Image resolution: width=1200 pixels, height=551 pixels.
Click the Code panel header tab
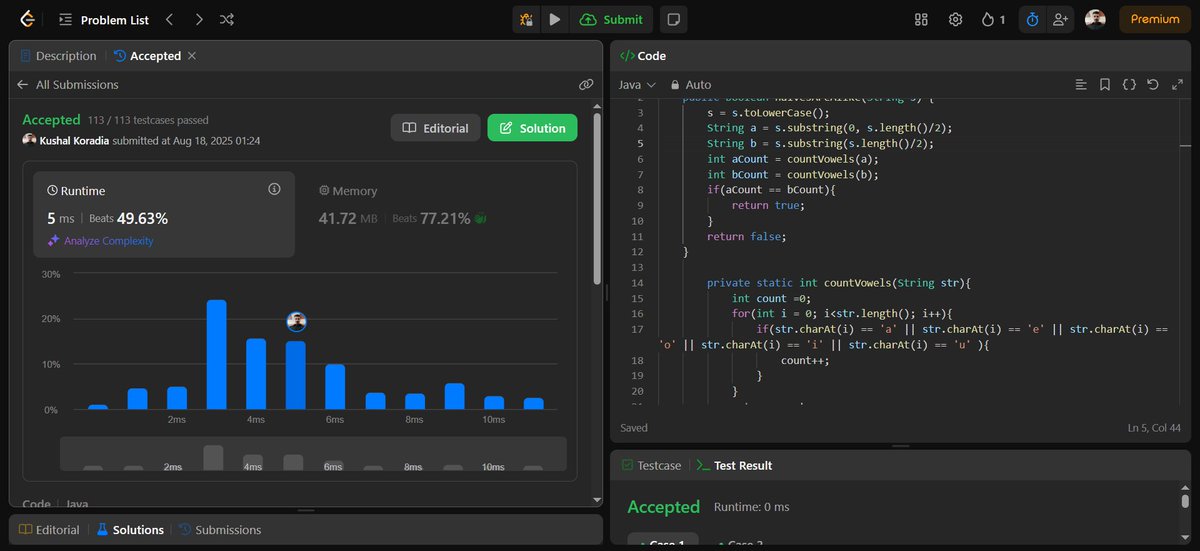pyautogui.click(x=643, y=56)
